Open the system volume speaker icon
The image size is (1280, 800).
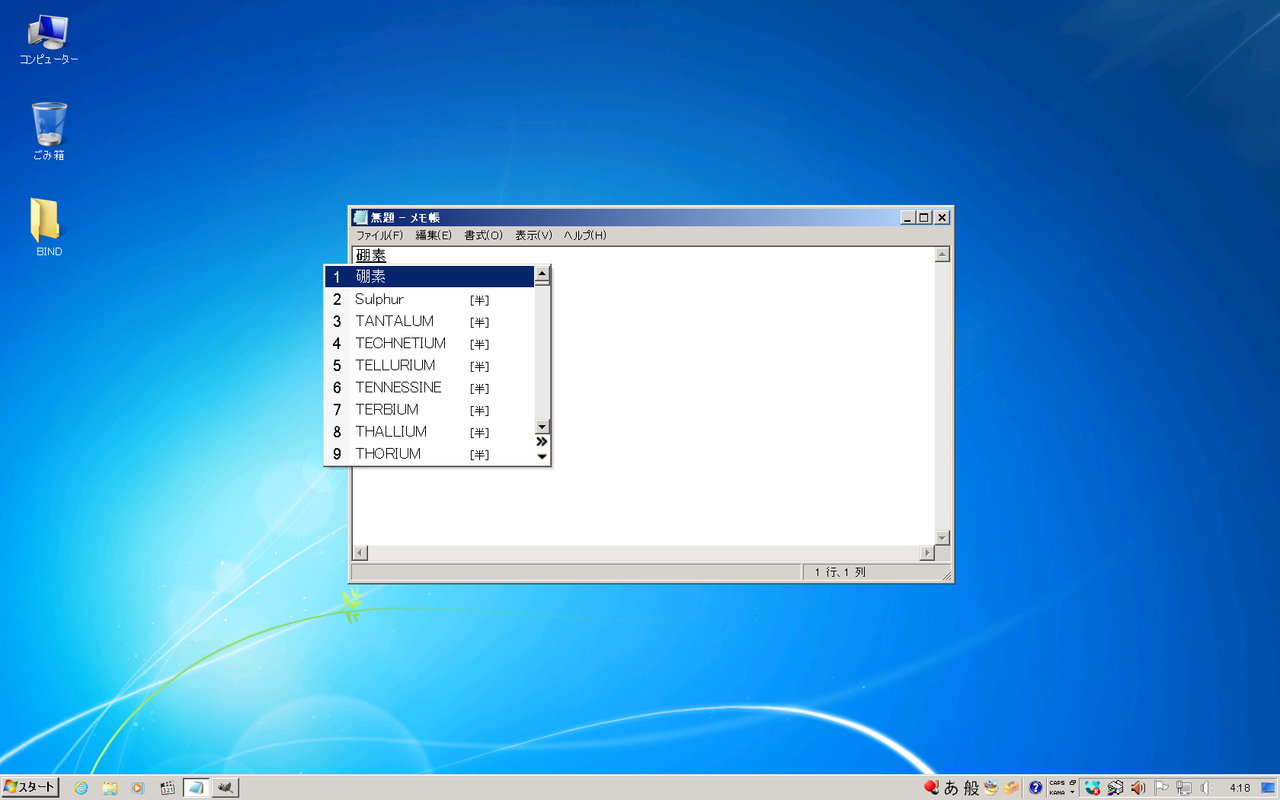1207,788
